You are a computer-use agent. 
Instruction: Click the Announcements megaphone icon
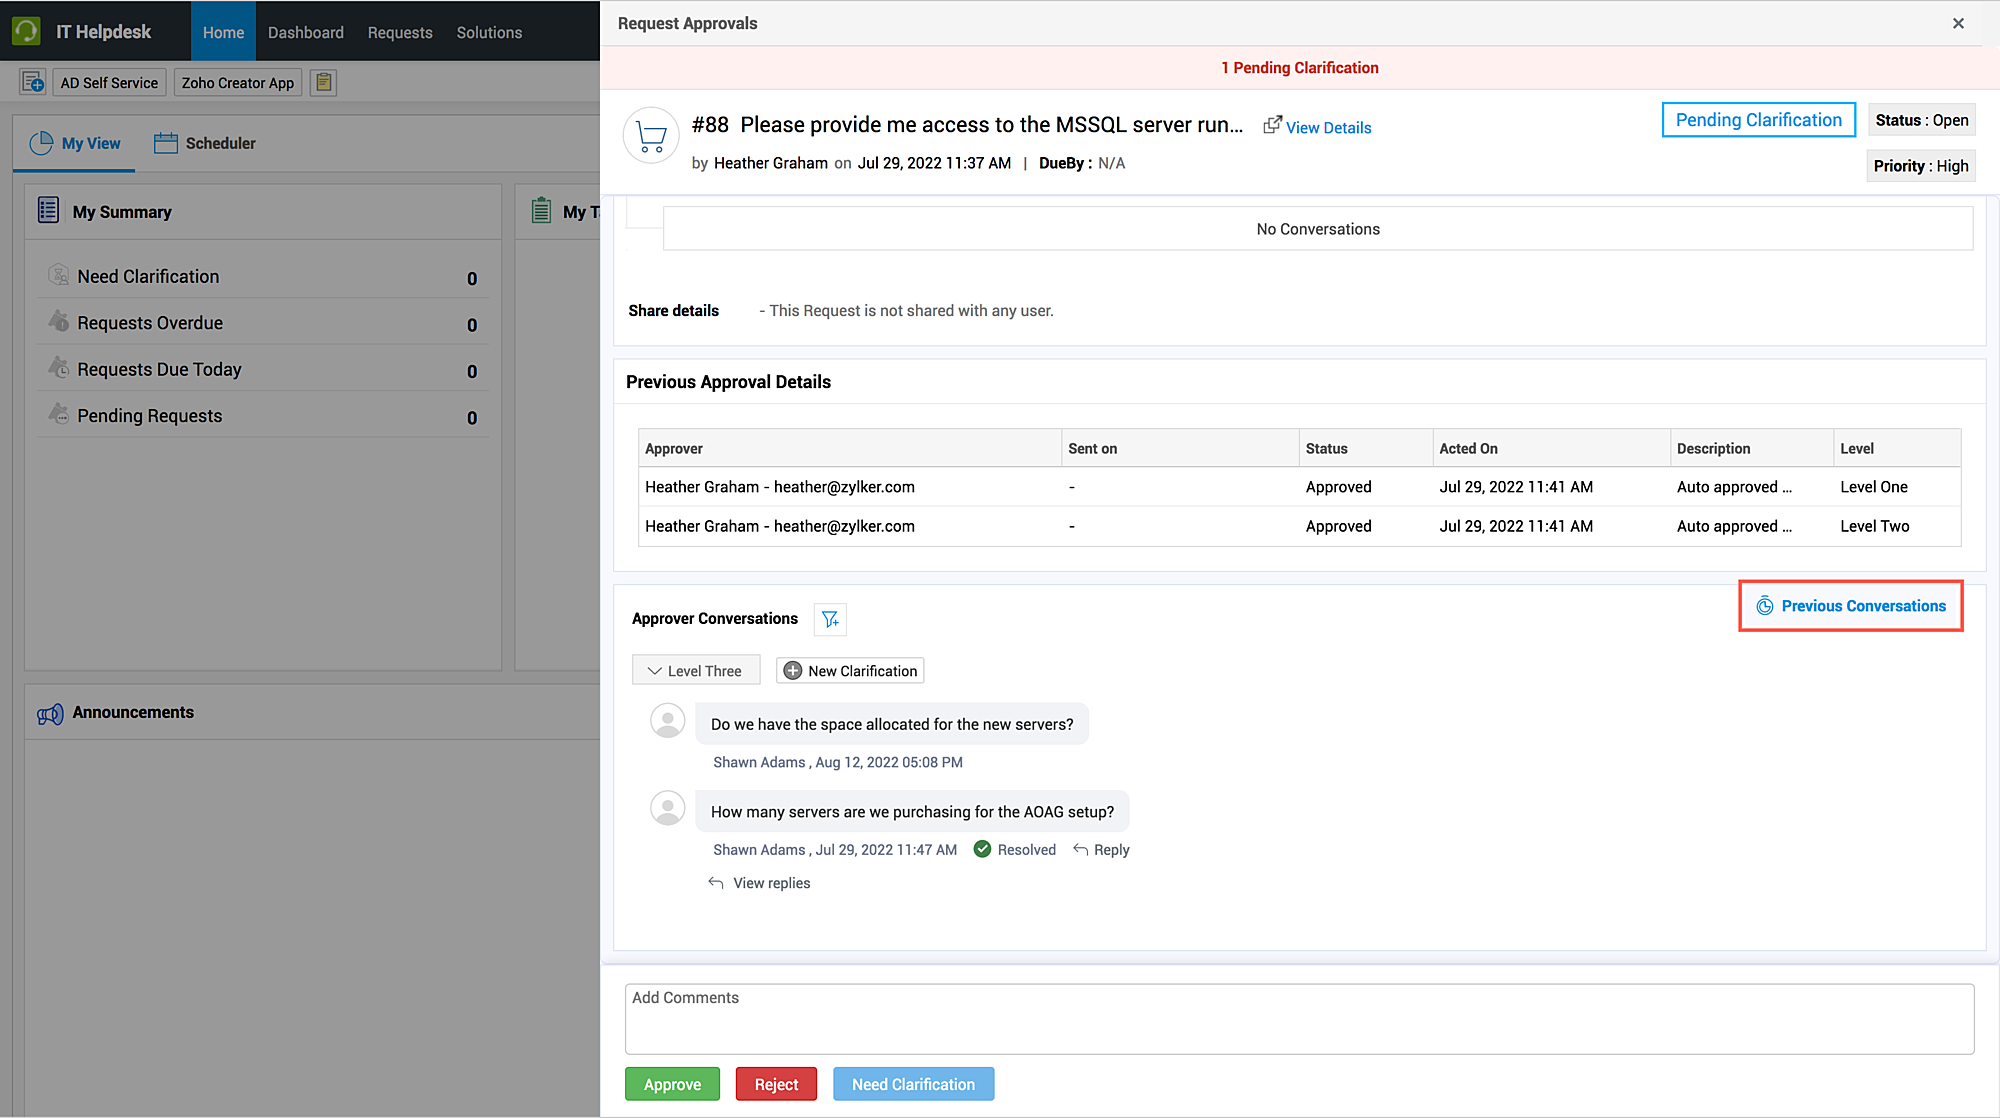[x=50, y=713]
